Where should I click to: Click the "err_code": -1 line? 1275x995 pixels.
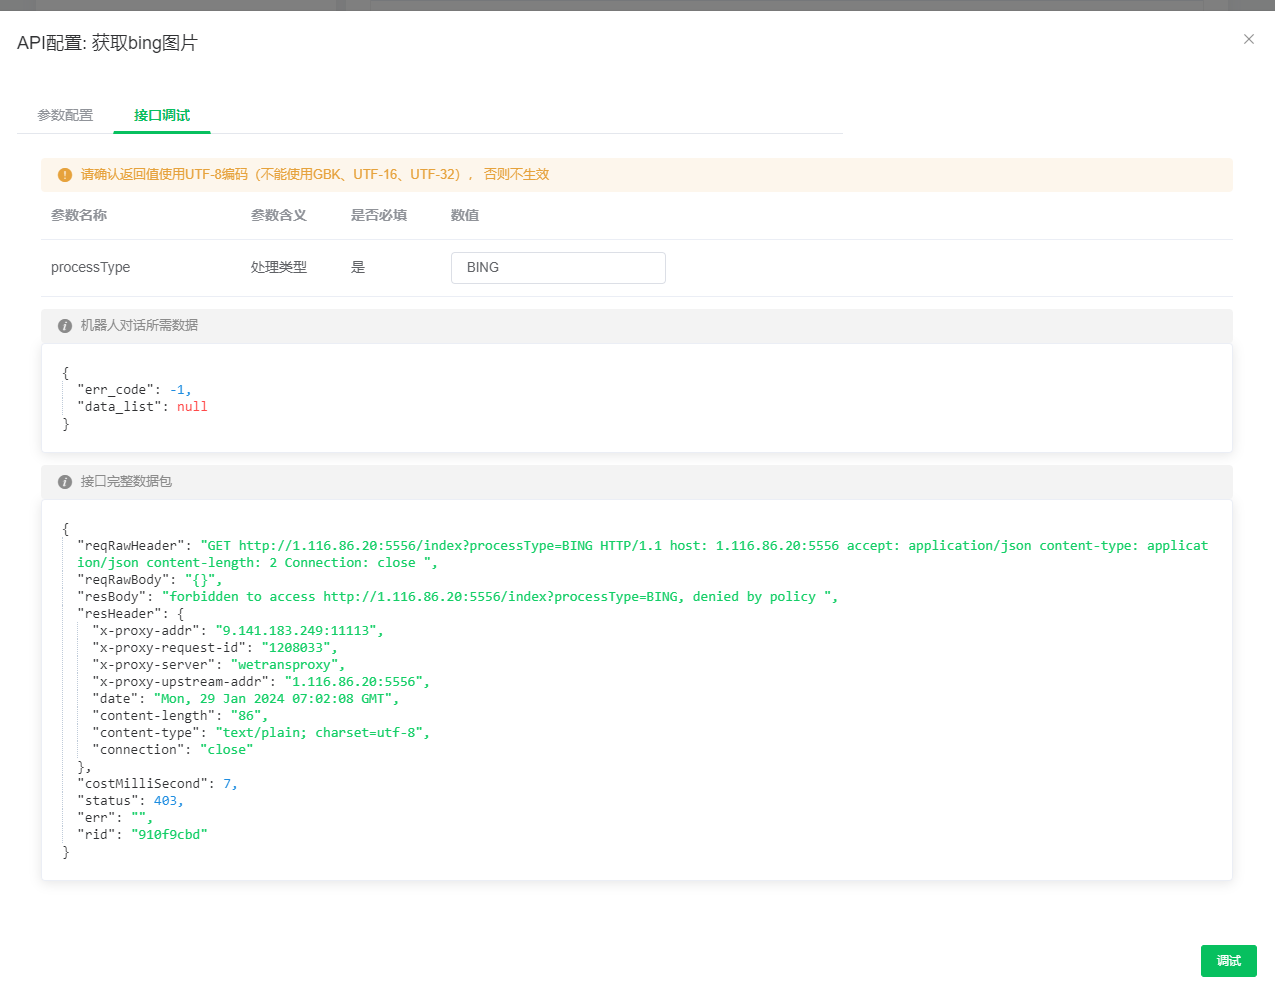(x=134, y=390)
